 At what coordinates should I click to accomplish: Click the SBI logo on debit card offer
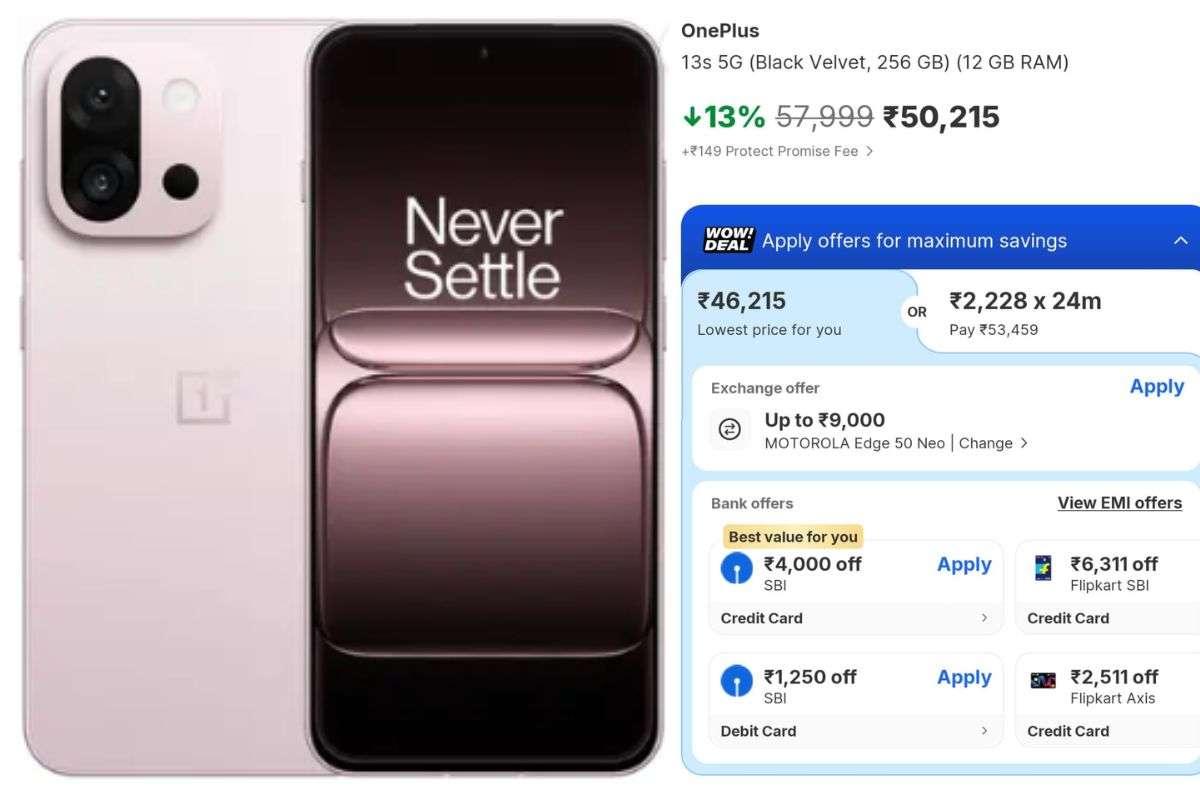[x=737, y=681]
